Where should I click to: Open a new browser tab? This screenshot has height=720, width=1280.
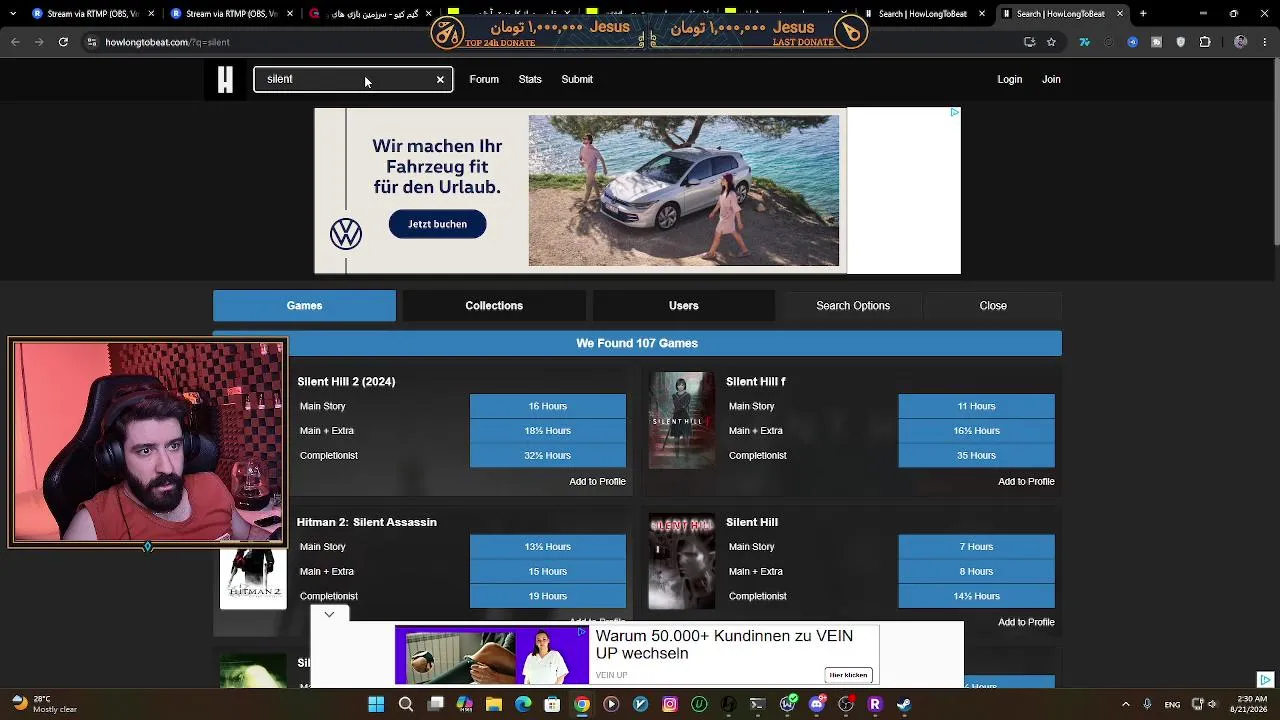point(1143,14)
